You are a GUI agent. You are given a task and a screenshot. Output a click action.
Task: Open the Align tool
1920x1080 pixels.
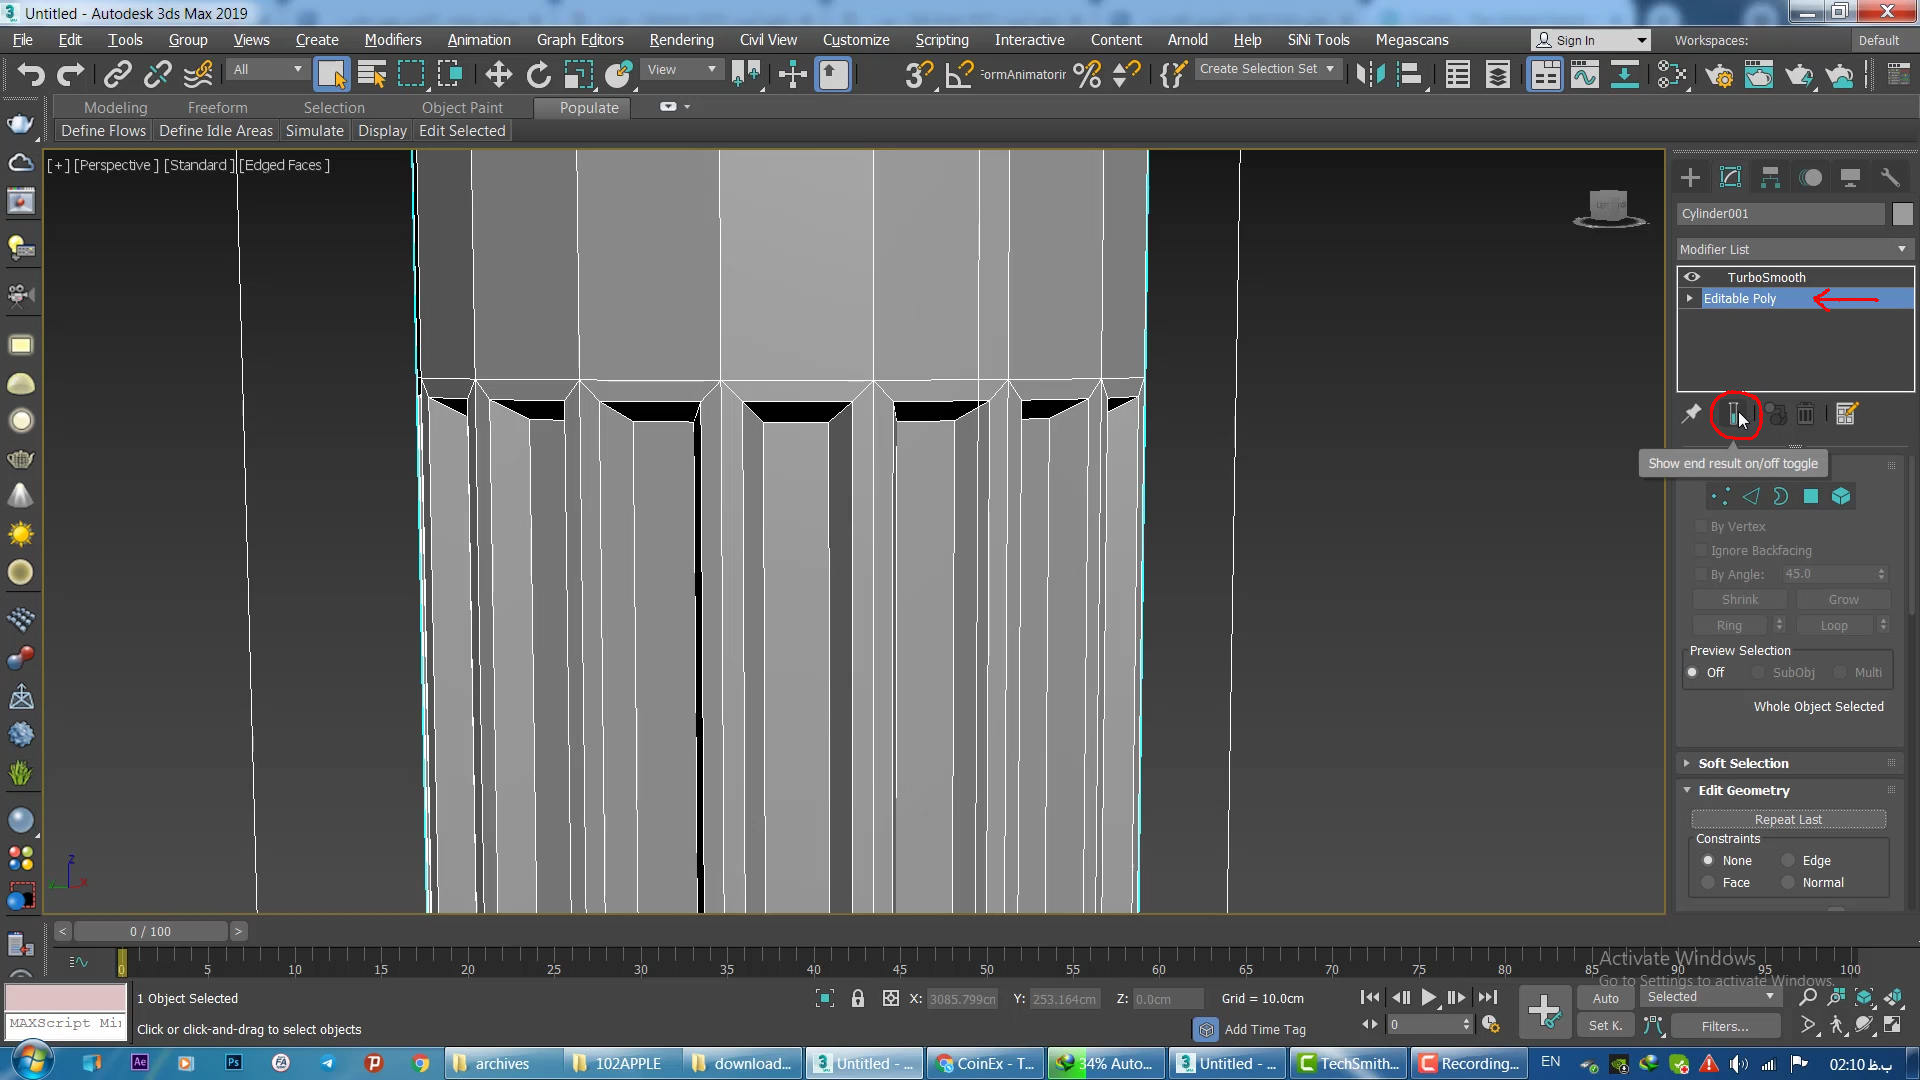[1410, 75]
